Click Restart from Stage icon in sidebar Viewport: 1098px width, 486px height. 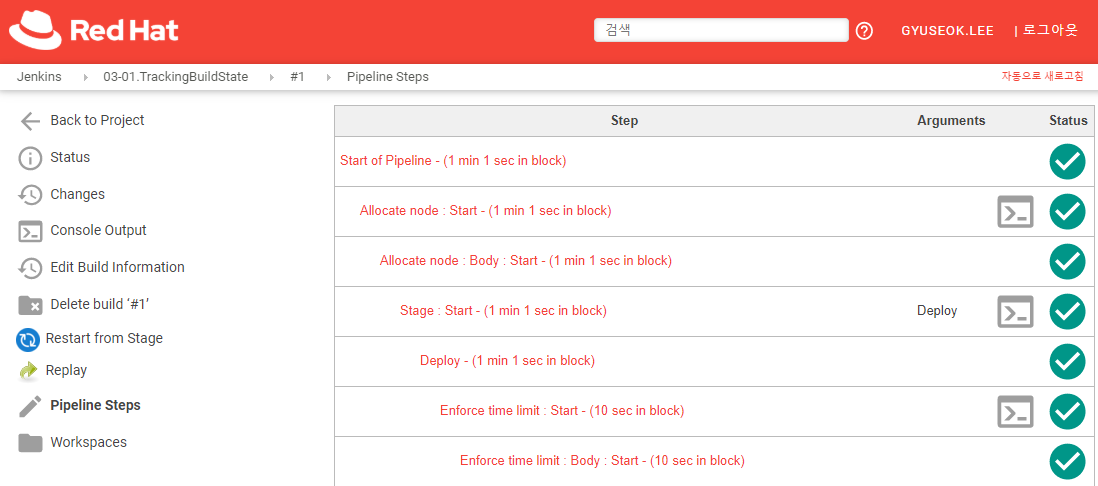pos(28,339)
